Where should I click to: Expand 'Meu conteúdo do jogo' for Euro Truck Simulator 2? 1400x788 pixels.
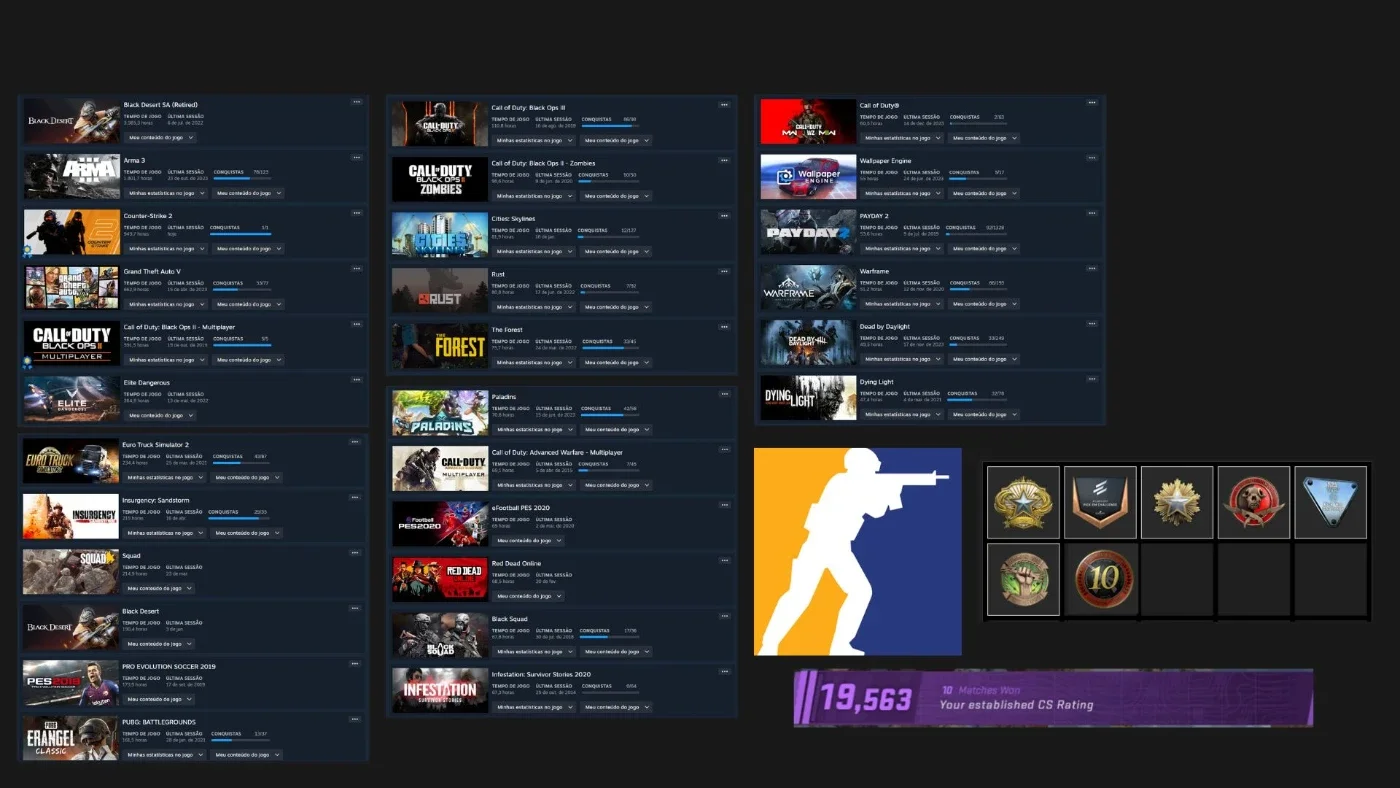click(246, 478)
